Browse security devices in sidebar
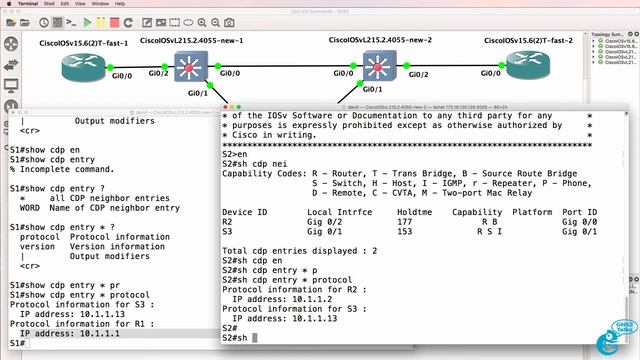This screenshot has height=360, width=640. point(11,106)
